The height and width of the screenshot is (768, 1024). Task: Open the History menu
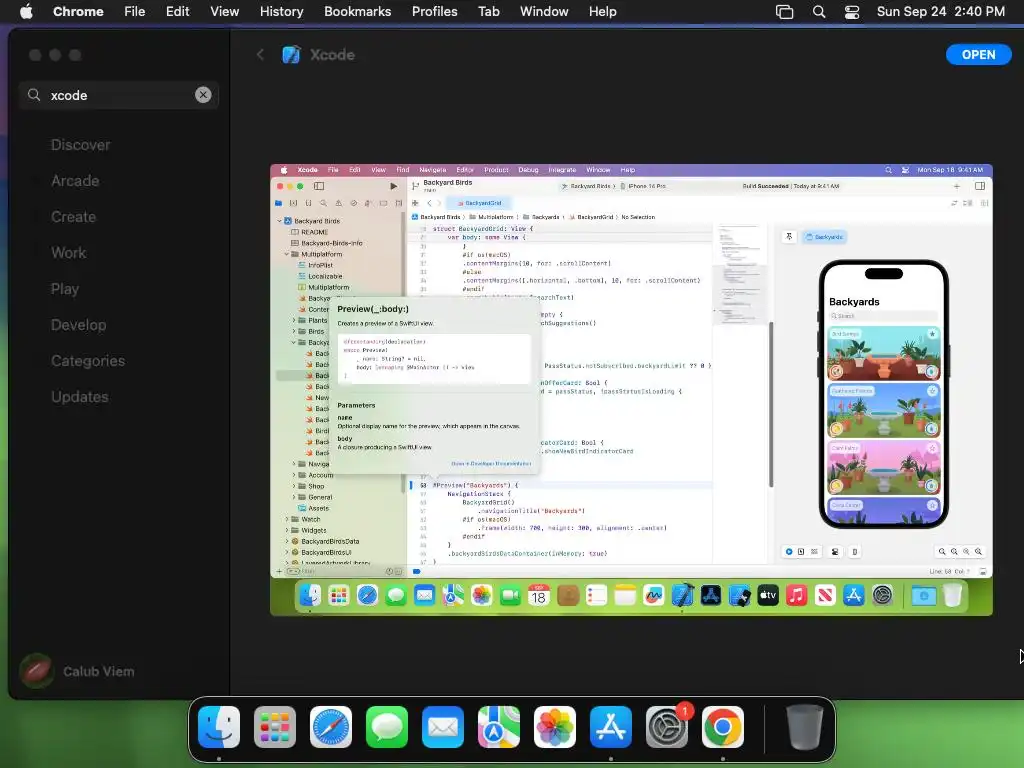pos(281,11)
